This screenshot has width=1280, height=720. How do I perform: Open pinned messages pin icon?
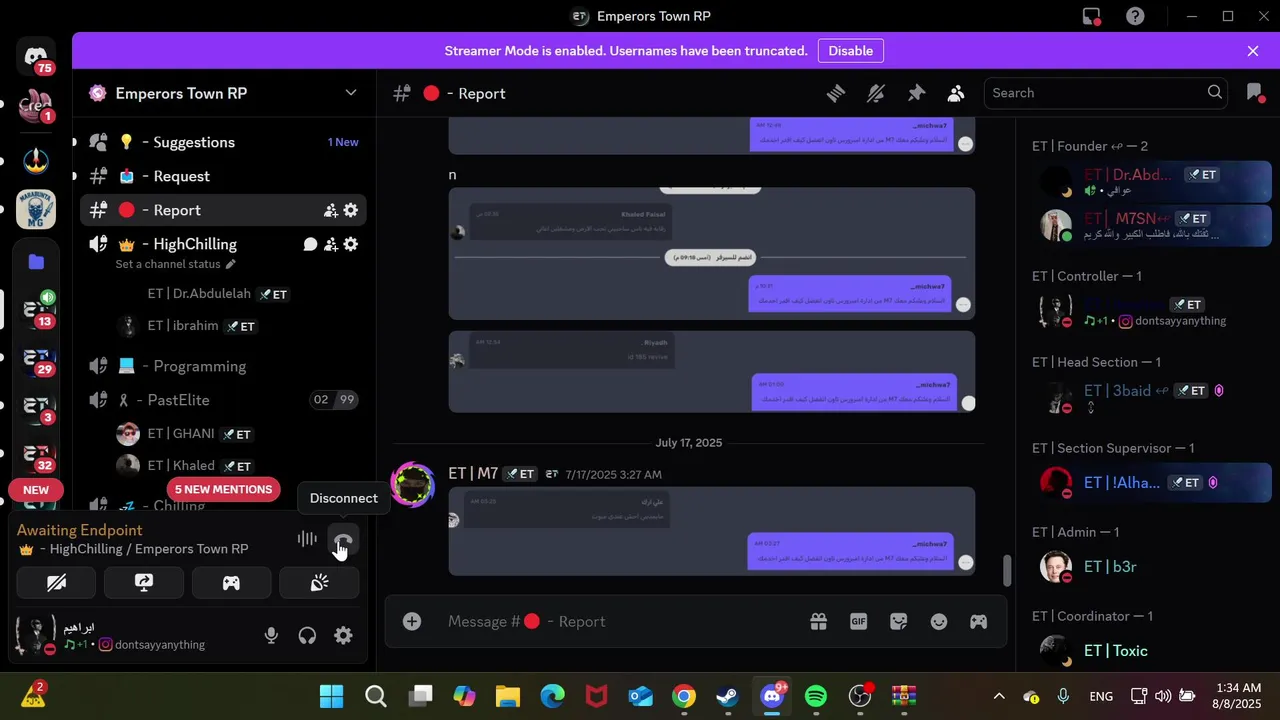pyautogui.click(x=916, y=93)
